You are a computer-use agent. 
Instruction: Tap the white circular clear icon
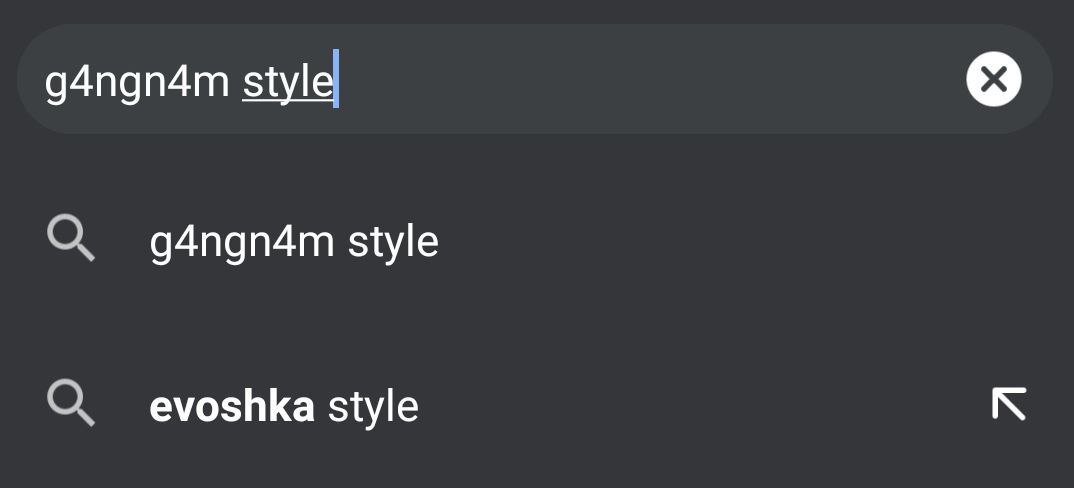pos(993,79)
